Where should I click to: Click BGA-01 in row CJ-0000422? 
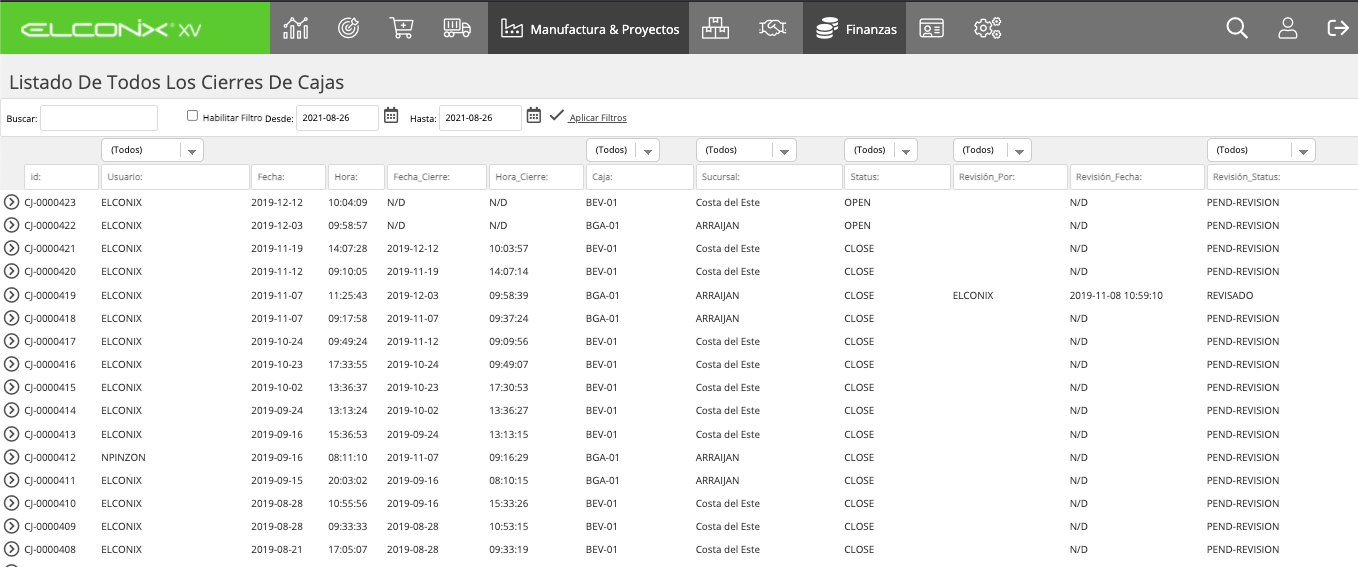(x=603, y=226)
